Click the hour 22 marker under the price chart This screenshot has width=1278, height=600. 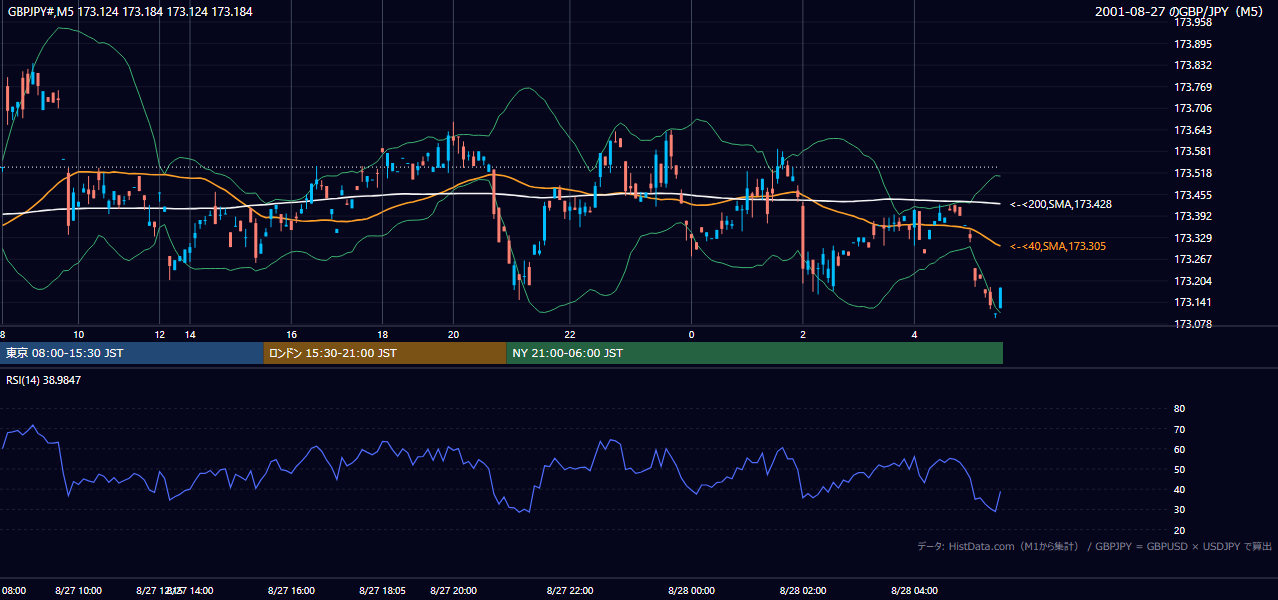coord(569,334)
